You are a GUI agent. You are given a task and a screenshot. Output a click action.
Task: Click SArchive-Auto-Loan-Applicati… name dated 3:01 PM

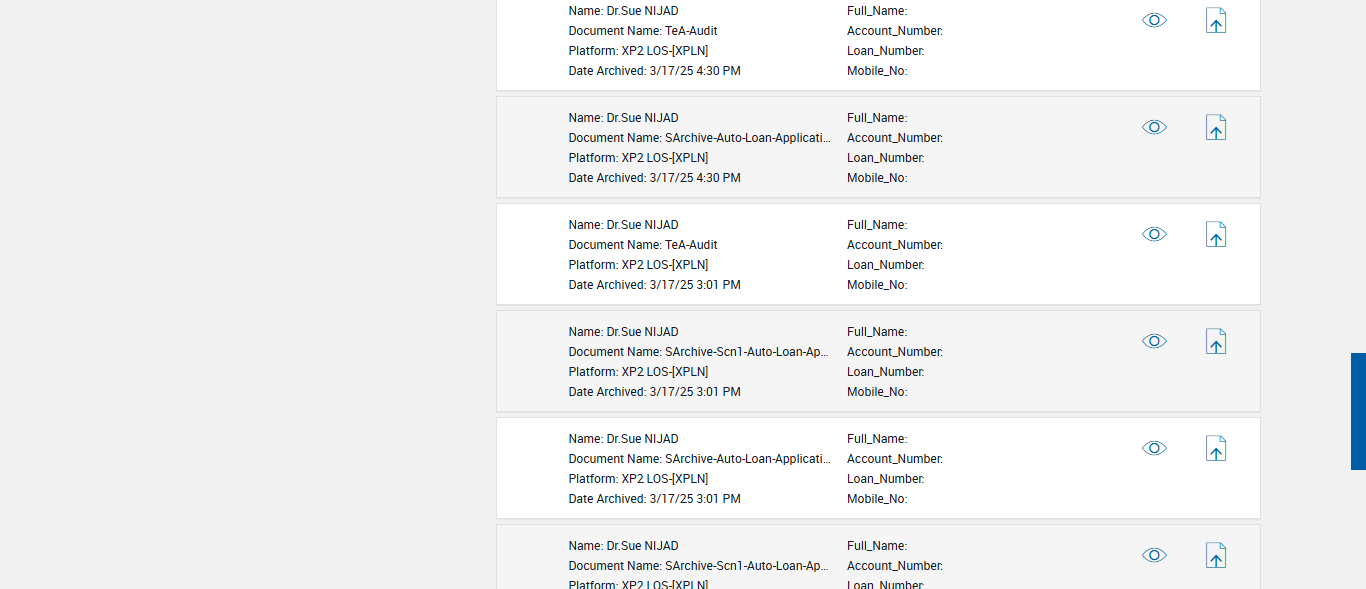click(x=747, y=459)
